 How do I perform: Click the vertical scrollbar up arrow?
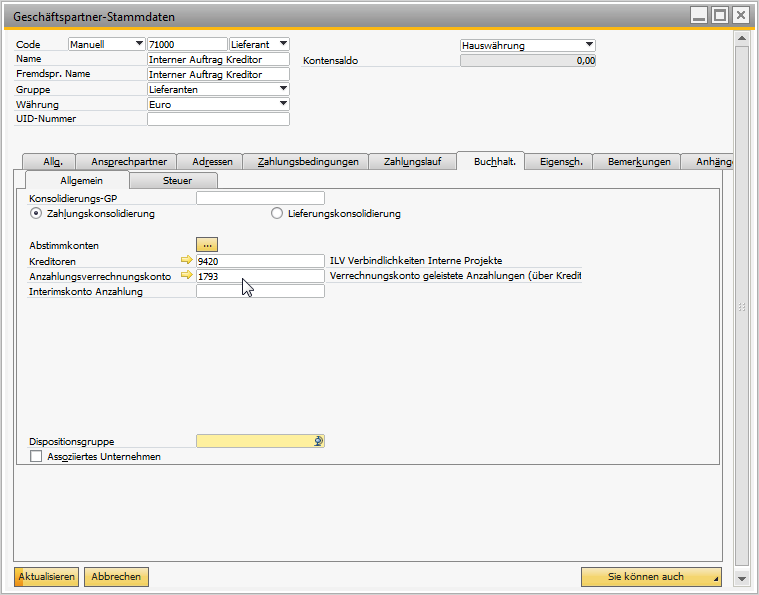741,38
